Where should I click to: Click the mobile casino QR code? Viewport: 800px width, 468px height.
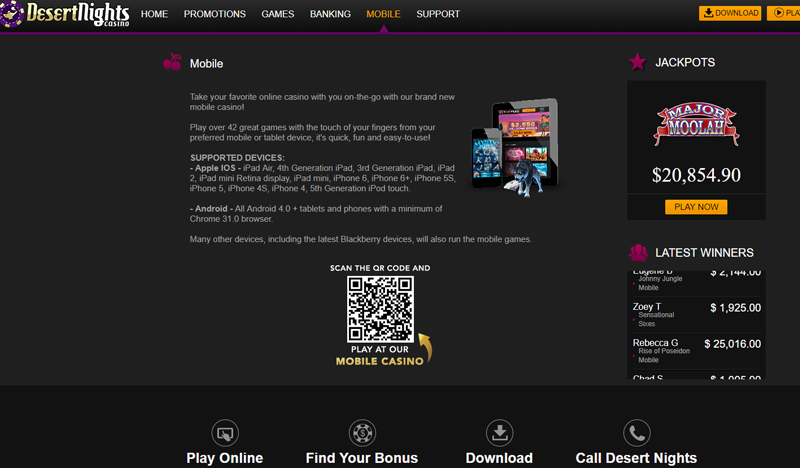pos(380,308)
